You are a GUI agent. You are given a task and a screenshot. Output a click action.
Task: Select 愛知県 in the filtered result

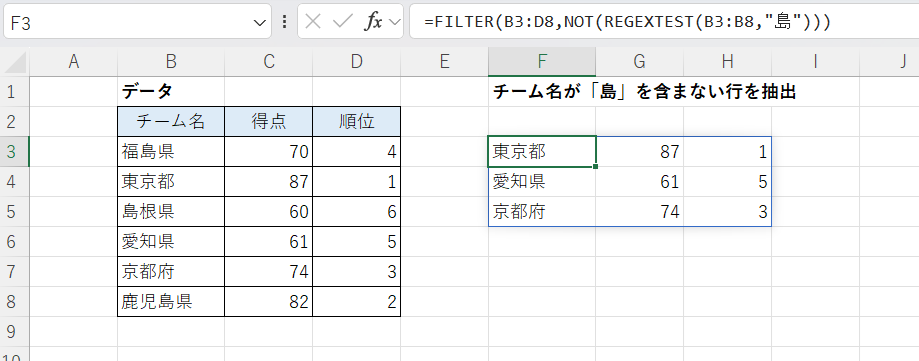[542, 181]
